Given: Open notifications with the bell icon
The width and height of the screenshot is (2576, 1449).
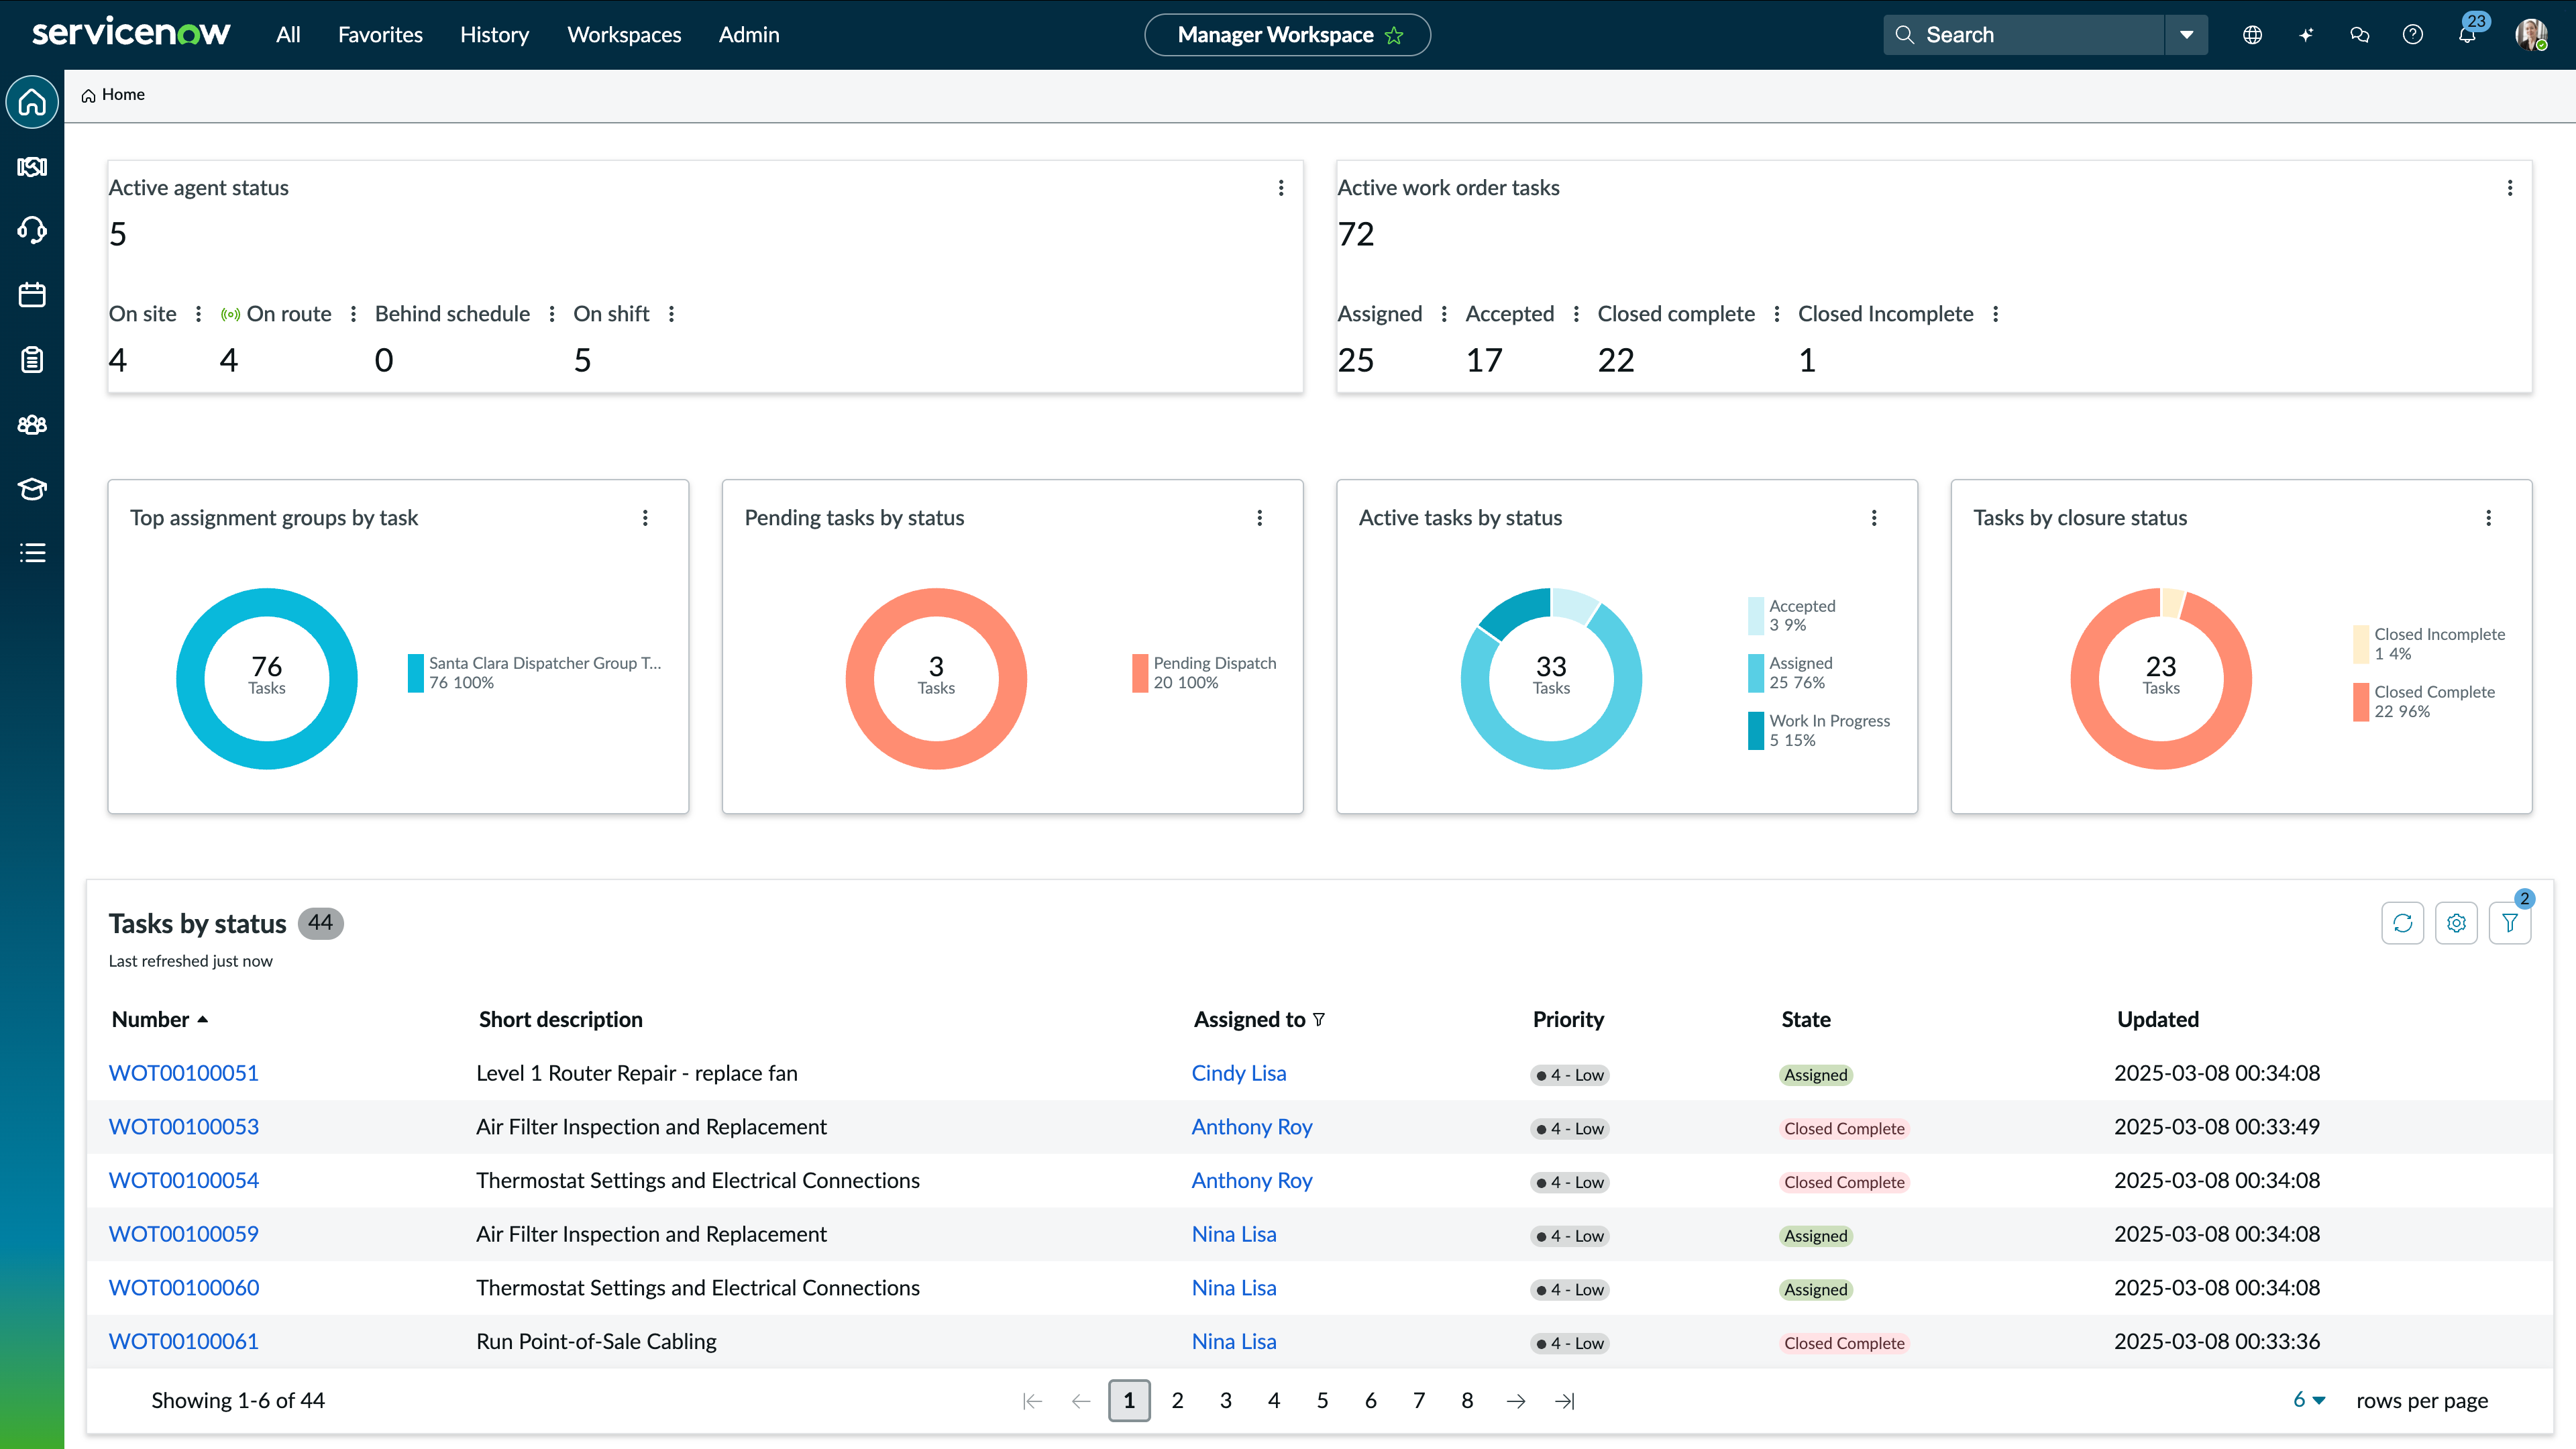Looking at the screenshot, I should tap(2466, 34).
